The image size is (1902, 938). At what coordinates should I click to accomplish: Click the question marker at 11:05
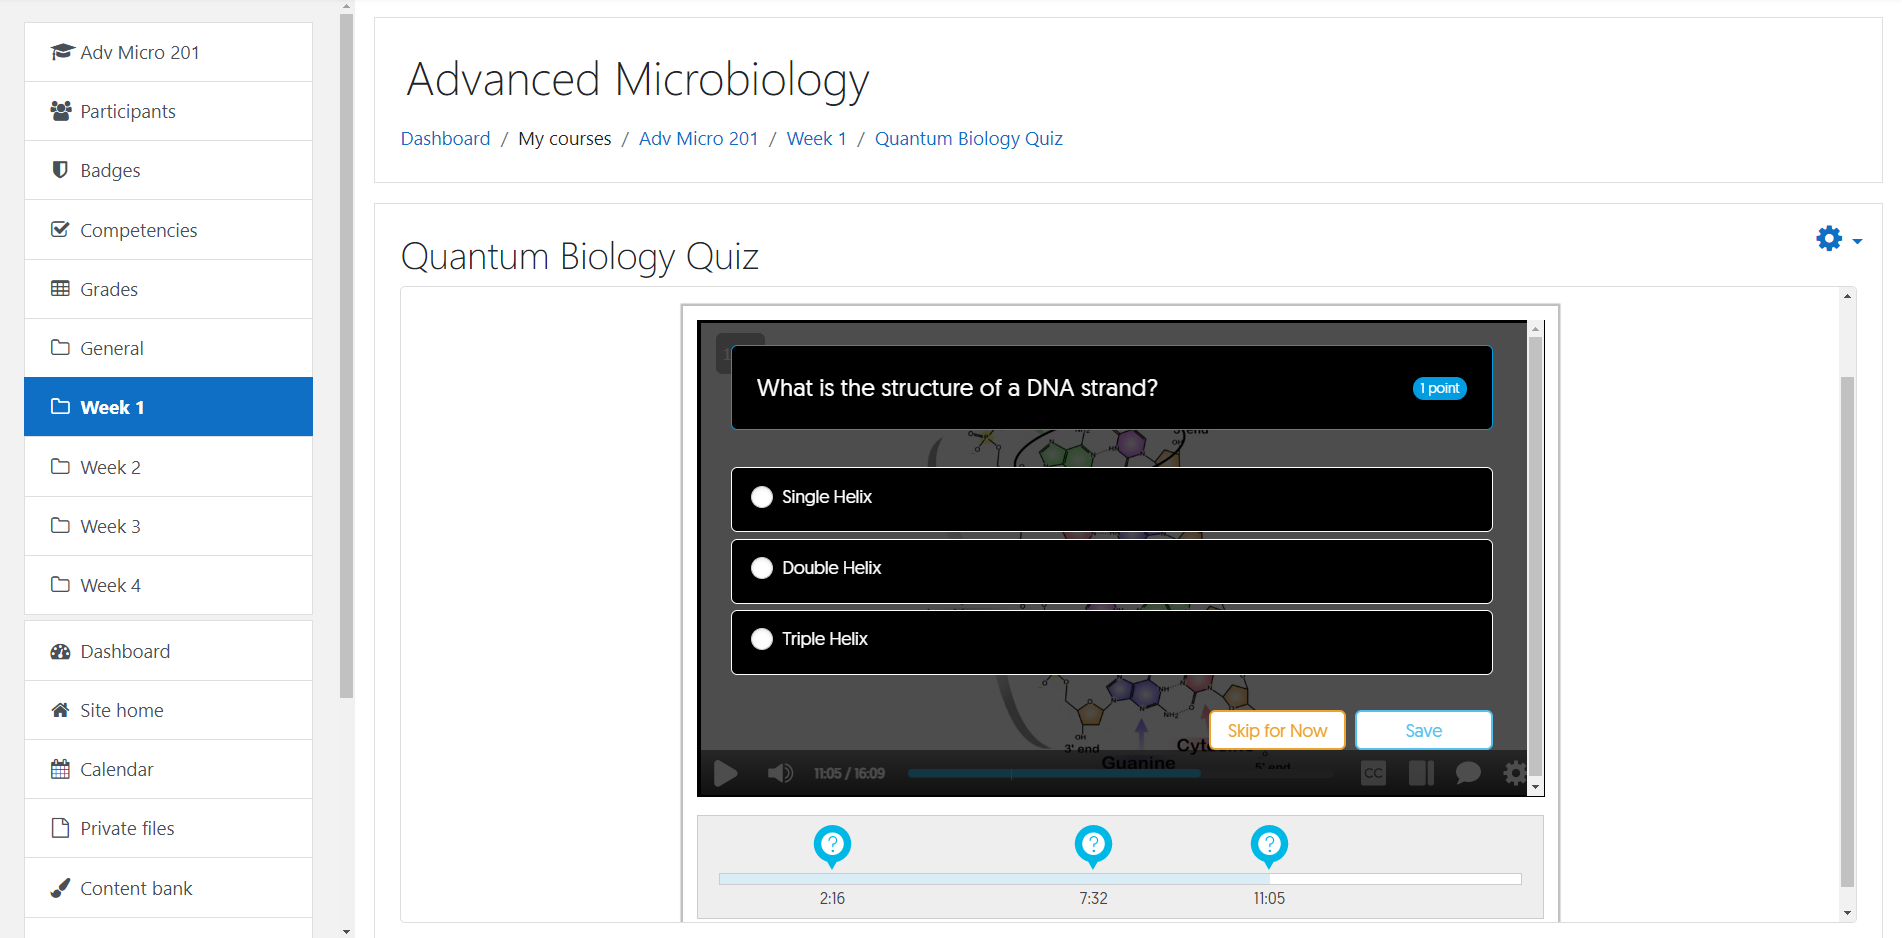[1269, 845]
